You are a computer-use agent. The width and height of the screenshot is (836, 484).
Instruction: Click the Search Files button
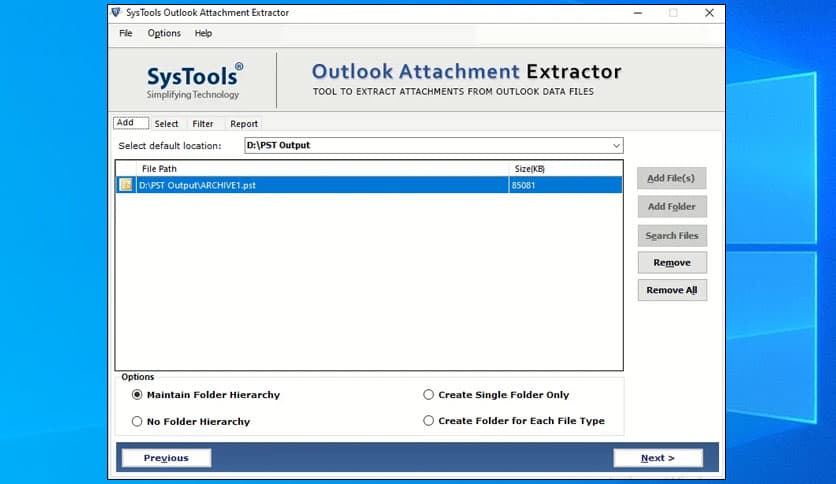(x=672, y=236)
